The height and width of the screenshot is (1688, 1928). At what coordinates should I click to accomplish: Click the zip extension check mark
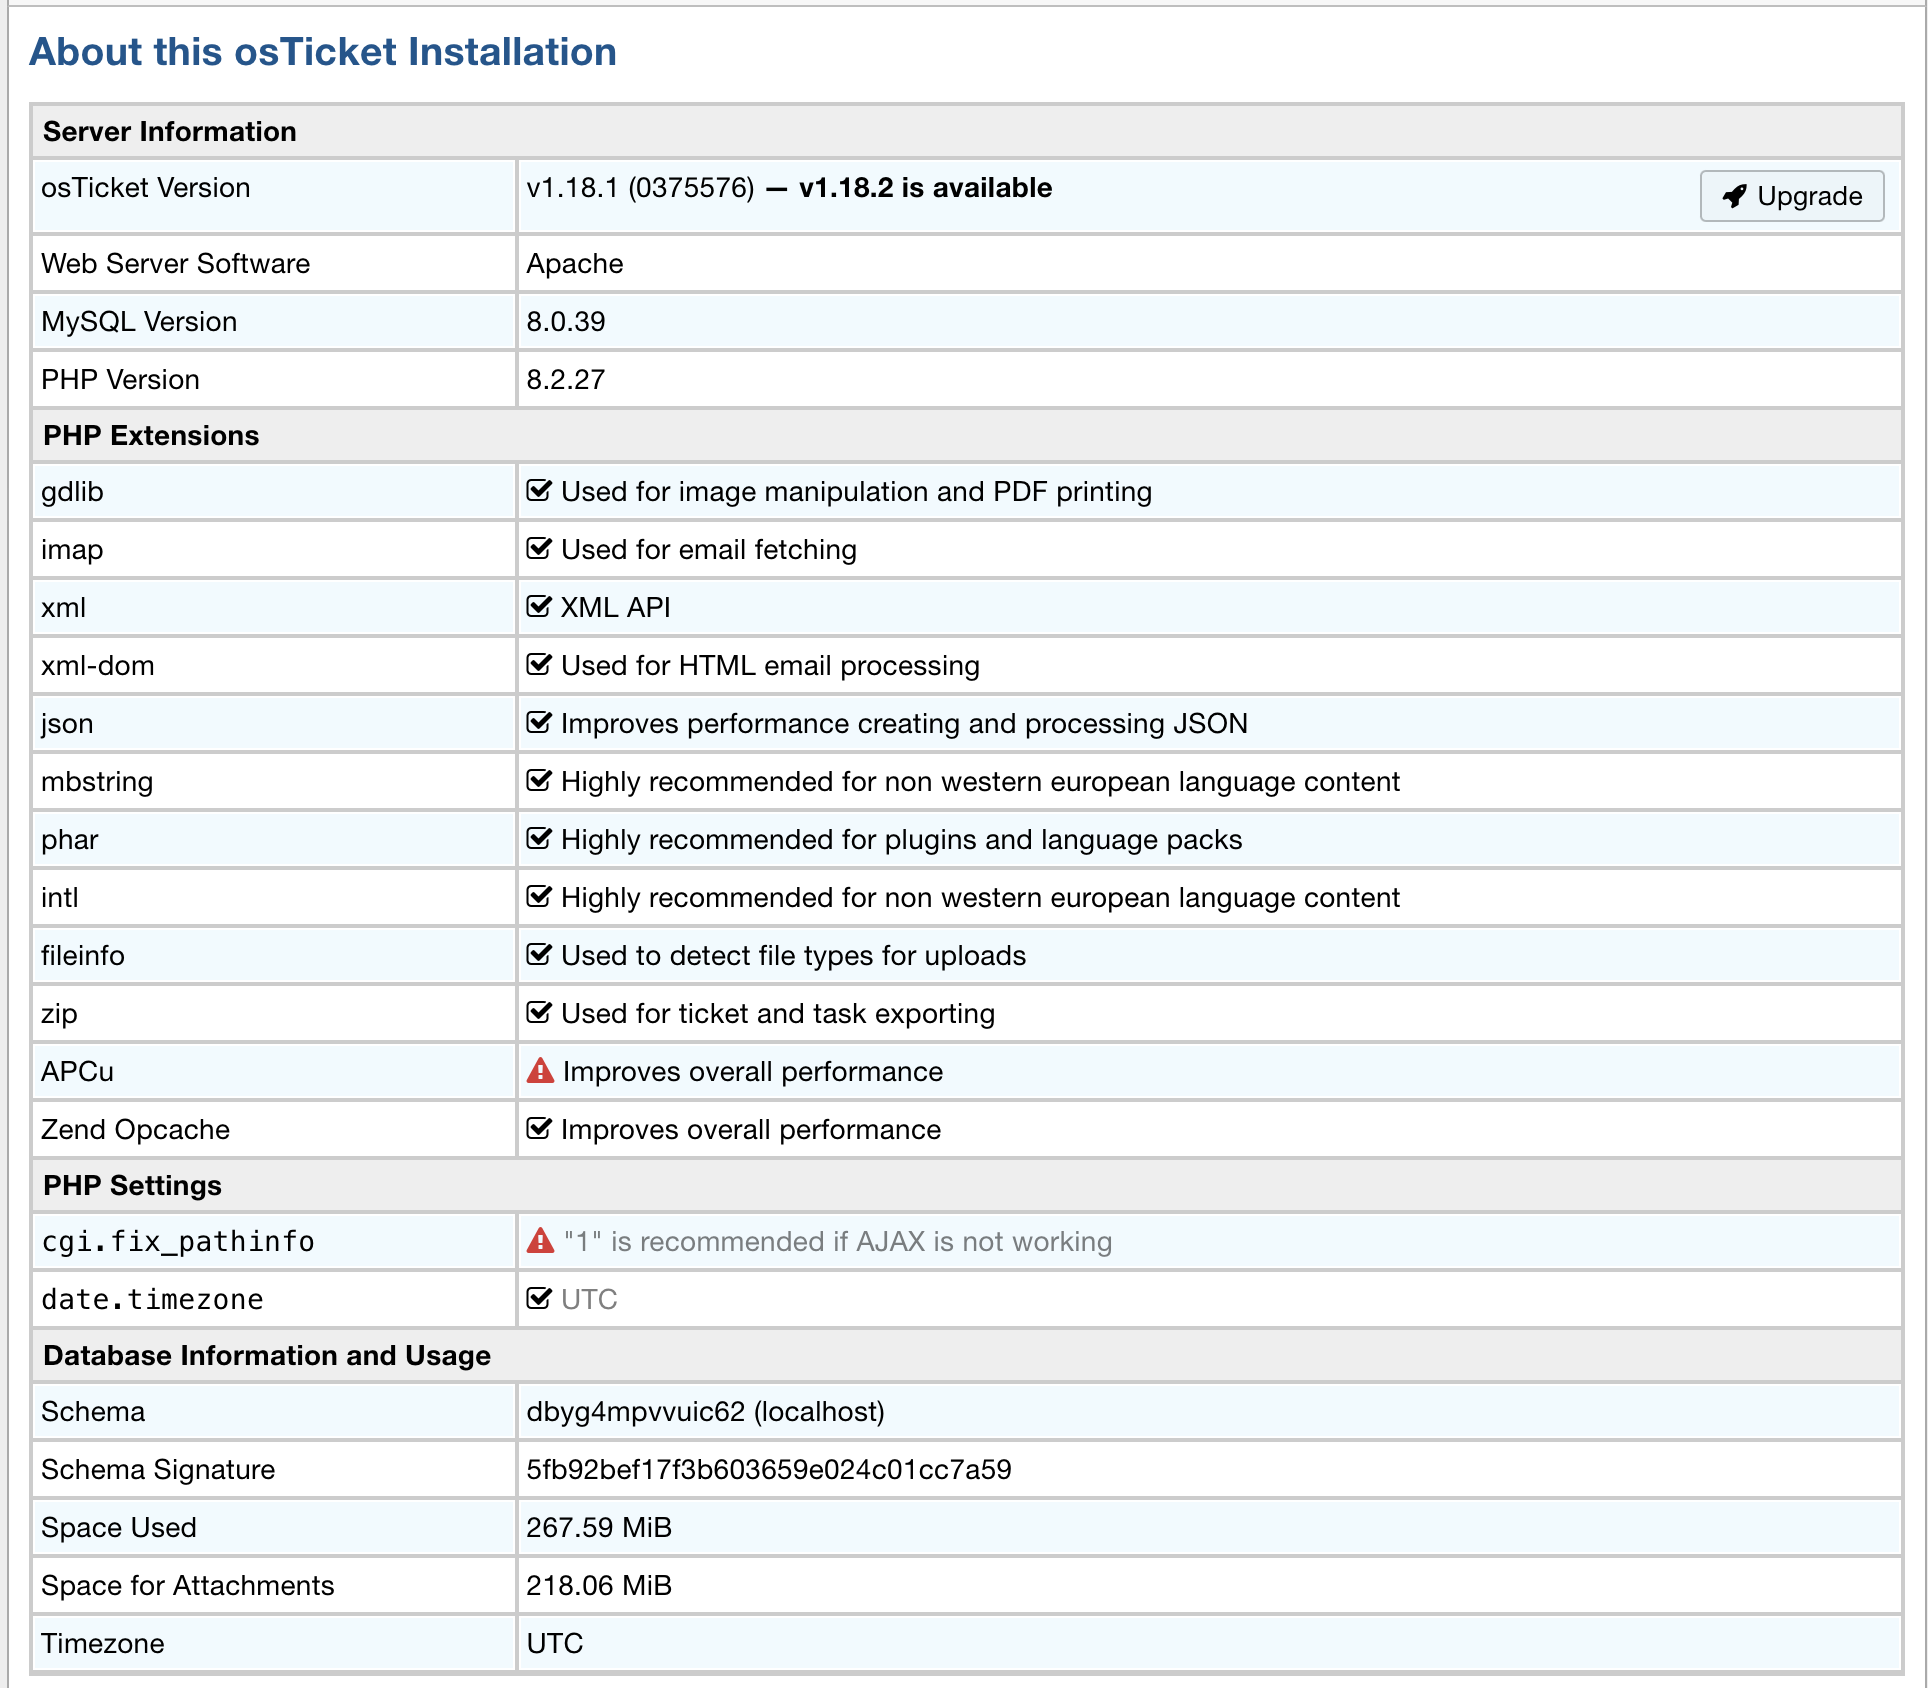point(539,1013)
